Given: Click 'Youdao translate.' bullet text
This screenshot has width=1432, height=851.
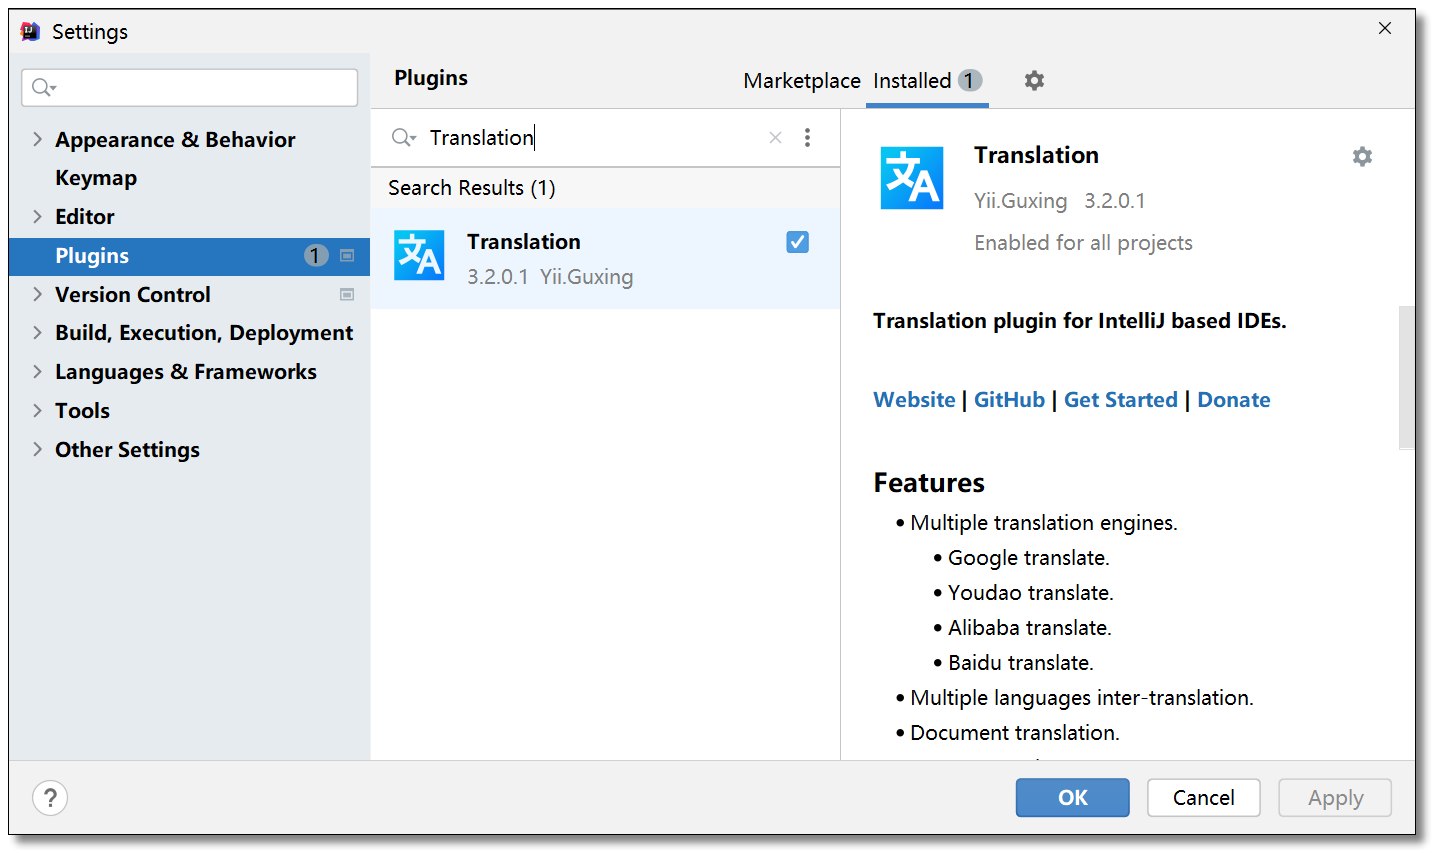Looking at the screenshot, I should point(1031,593).
